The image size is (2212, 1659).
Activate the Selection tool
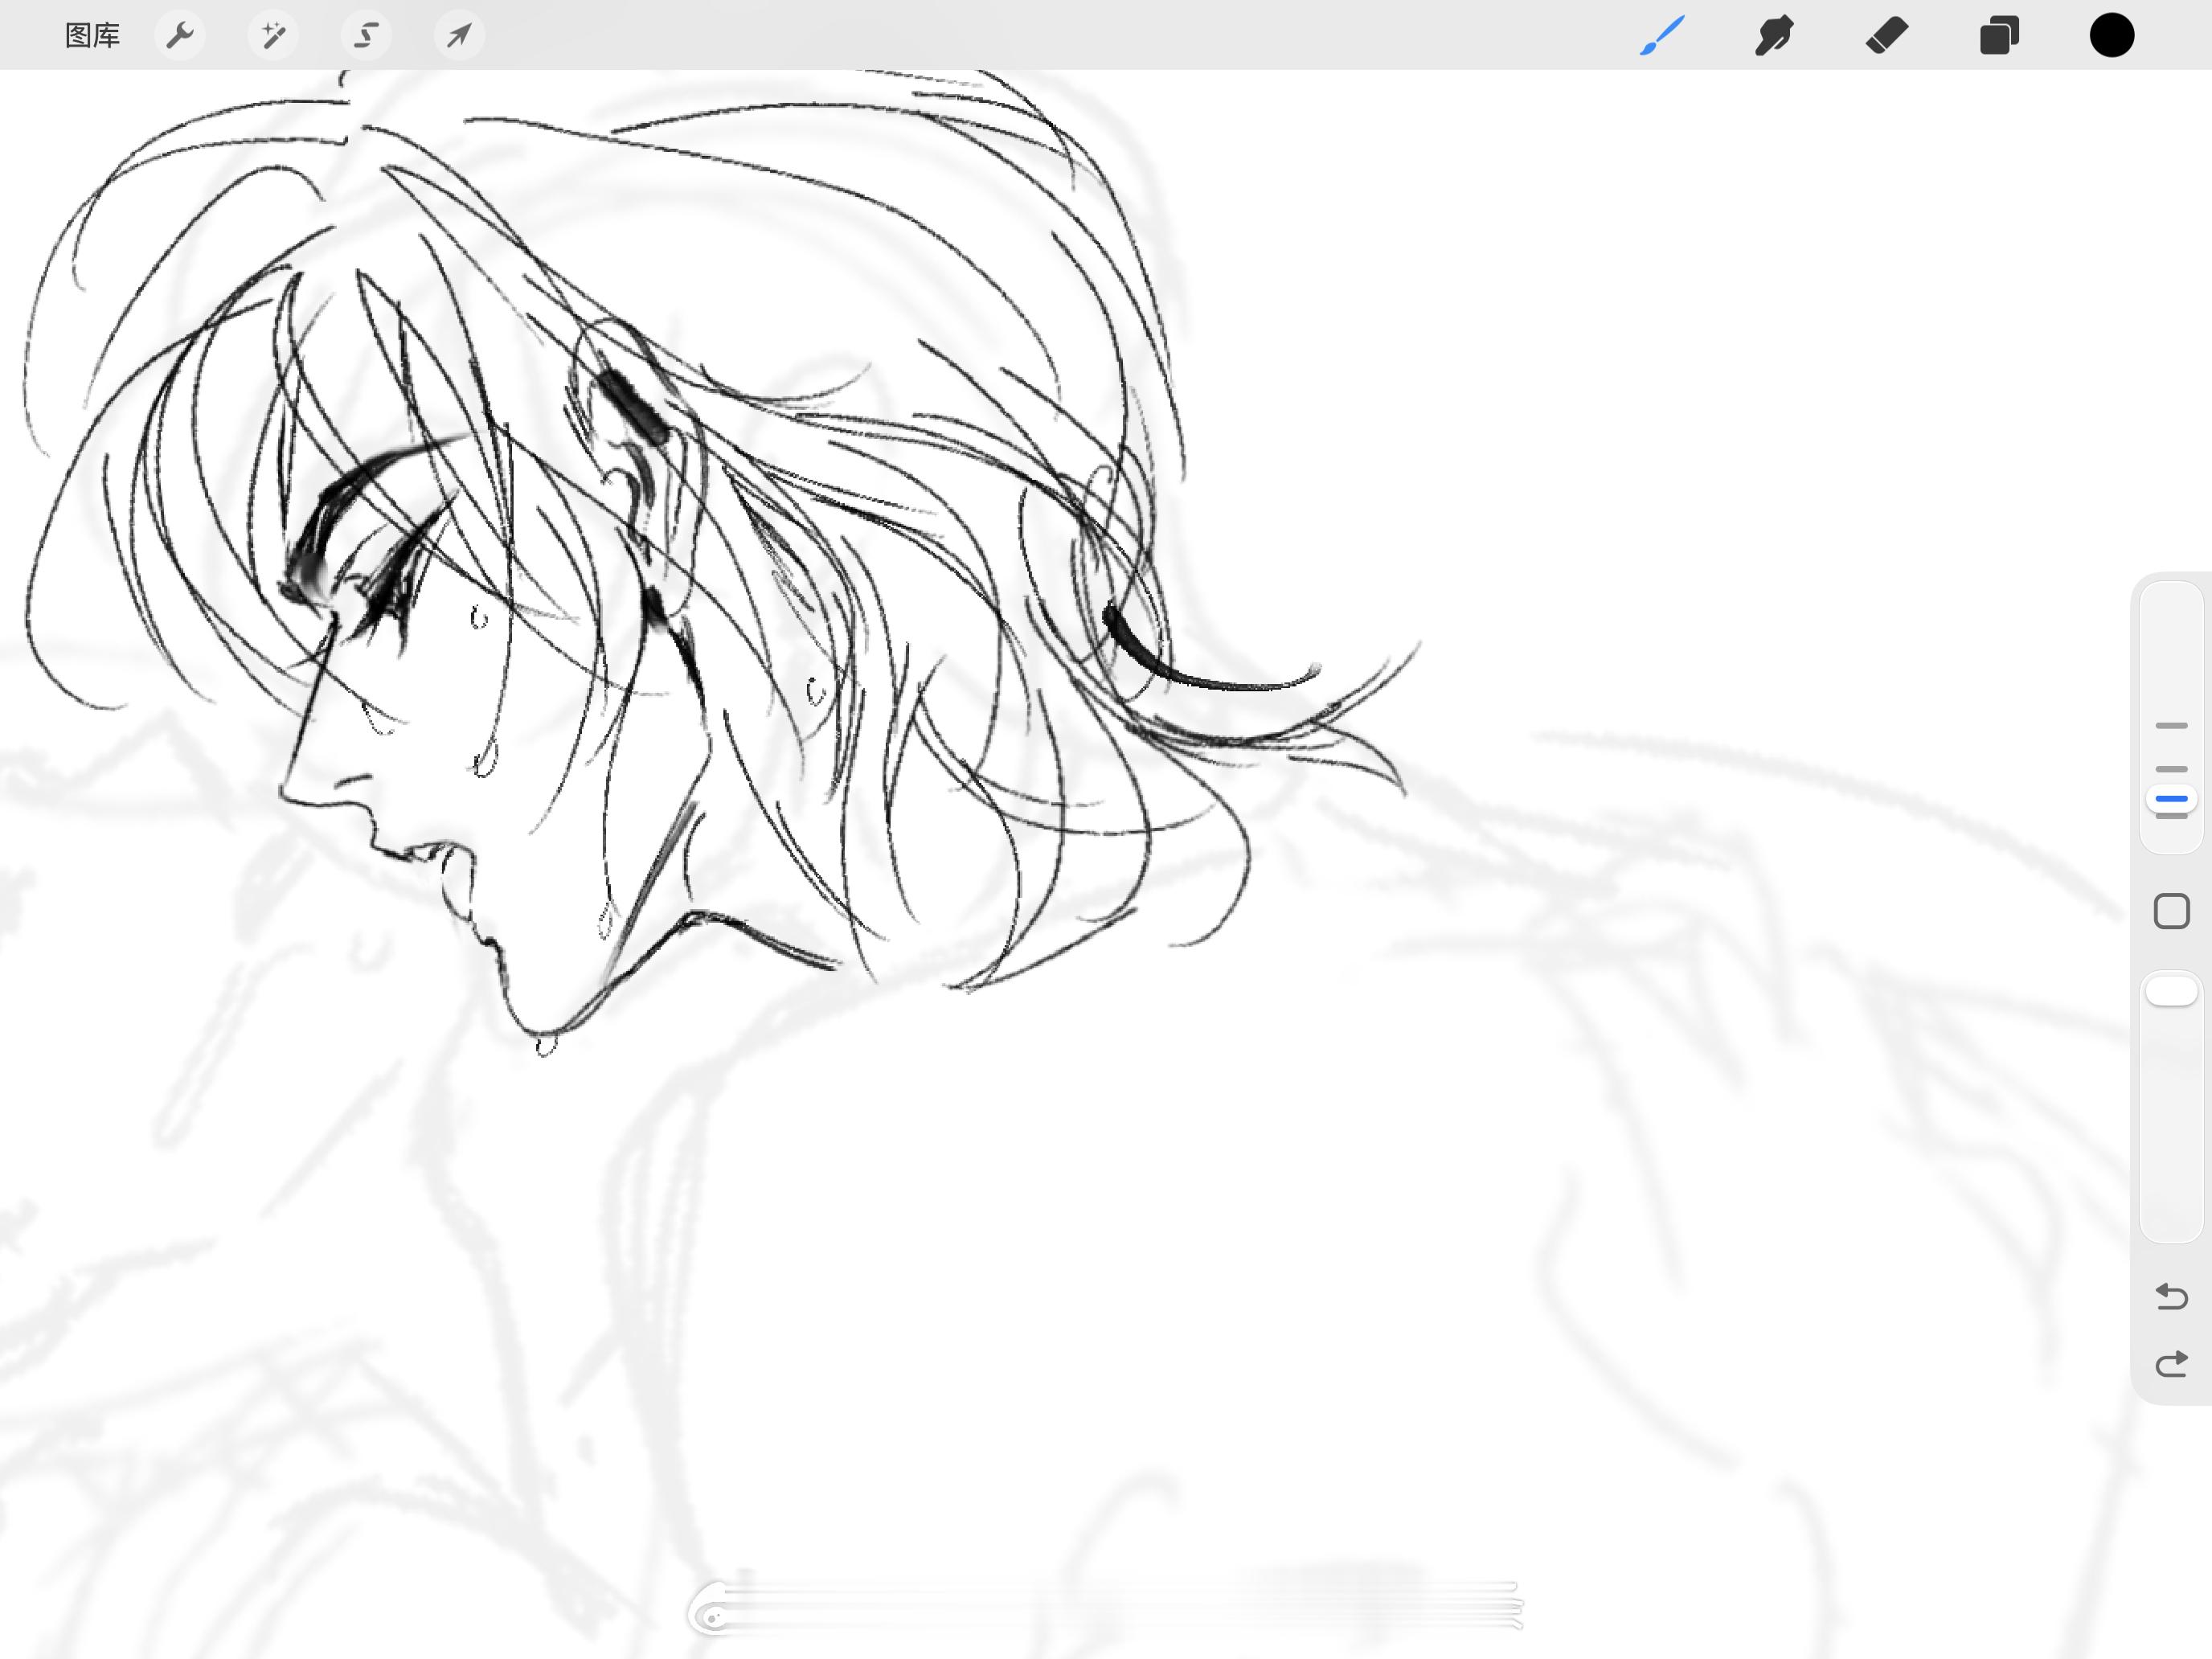366,36
